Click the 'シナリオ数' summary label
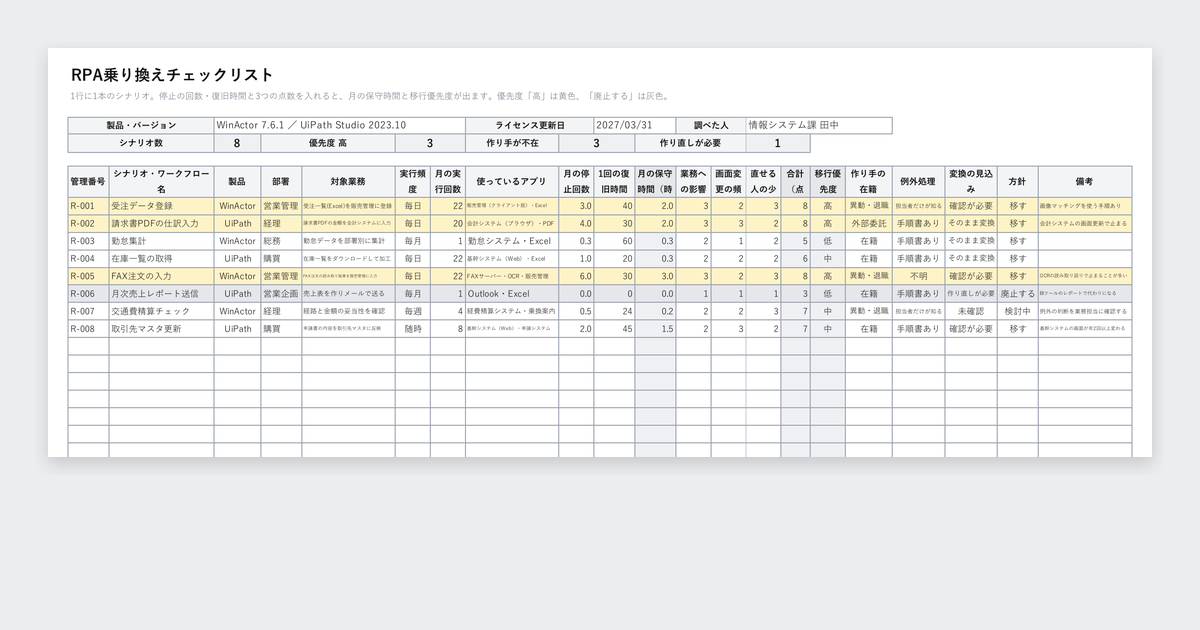 [141, 143]
